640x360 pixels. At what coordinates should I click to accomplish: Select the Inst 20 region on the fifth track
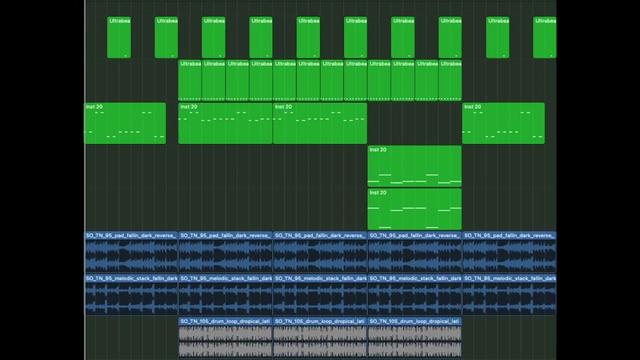coord(415,209)
